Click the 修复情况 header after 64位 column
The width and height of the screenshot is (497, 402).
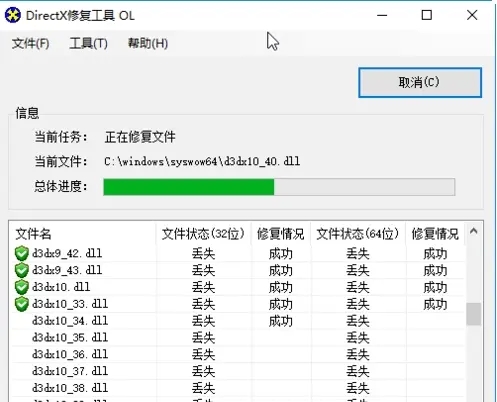[435, 234]
